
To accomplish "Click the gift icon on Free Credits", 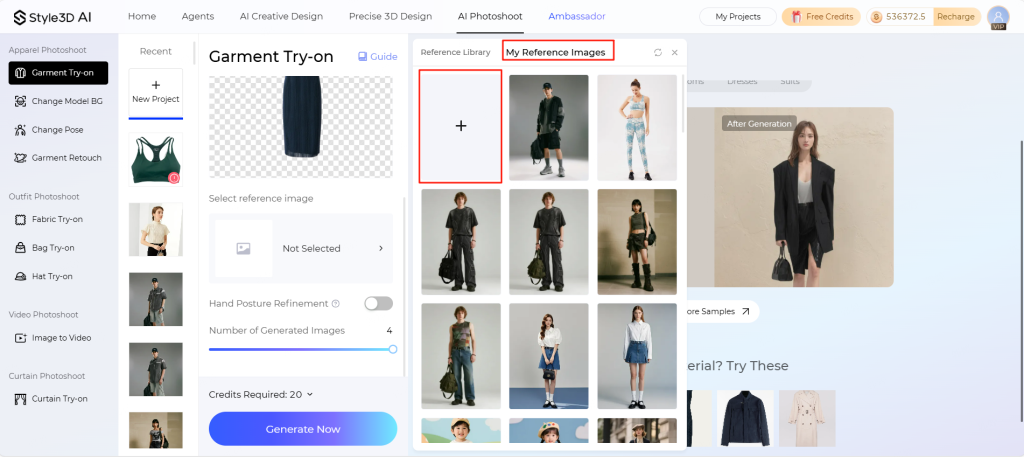I will (797, 17).
